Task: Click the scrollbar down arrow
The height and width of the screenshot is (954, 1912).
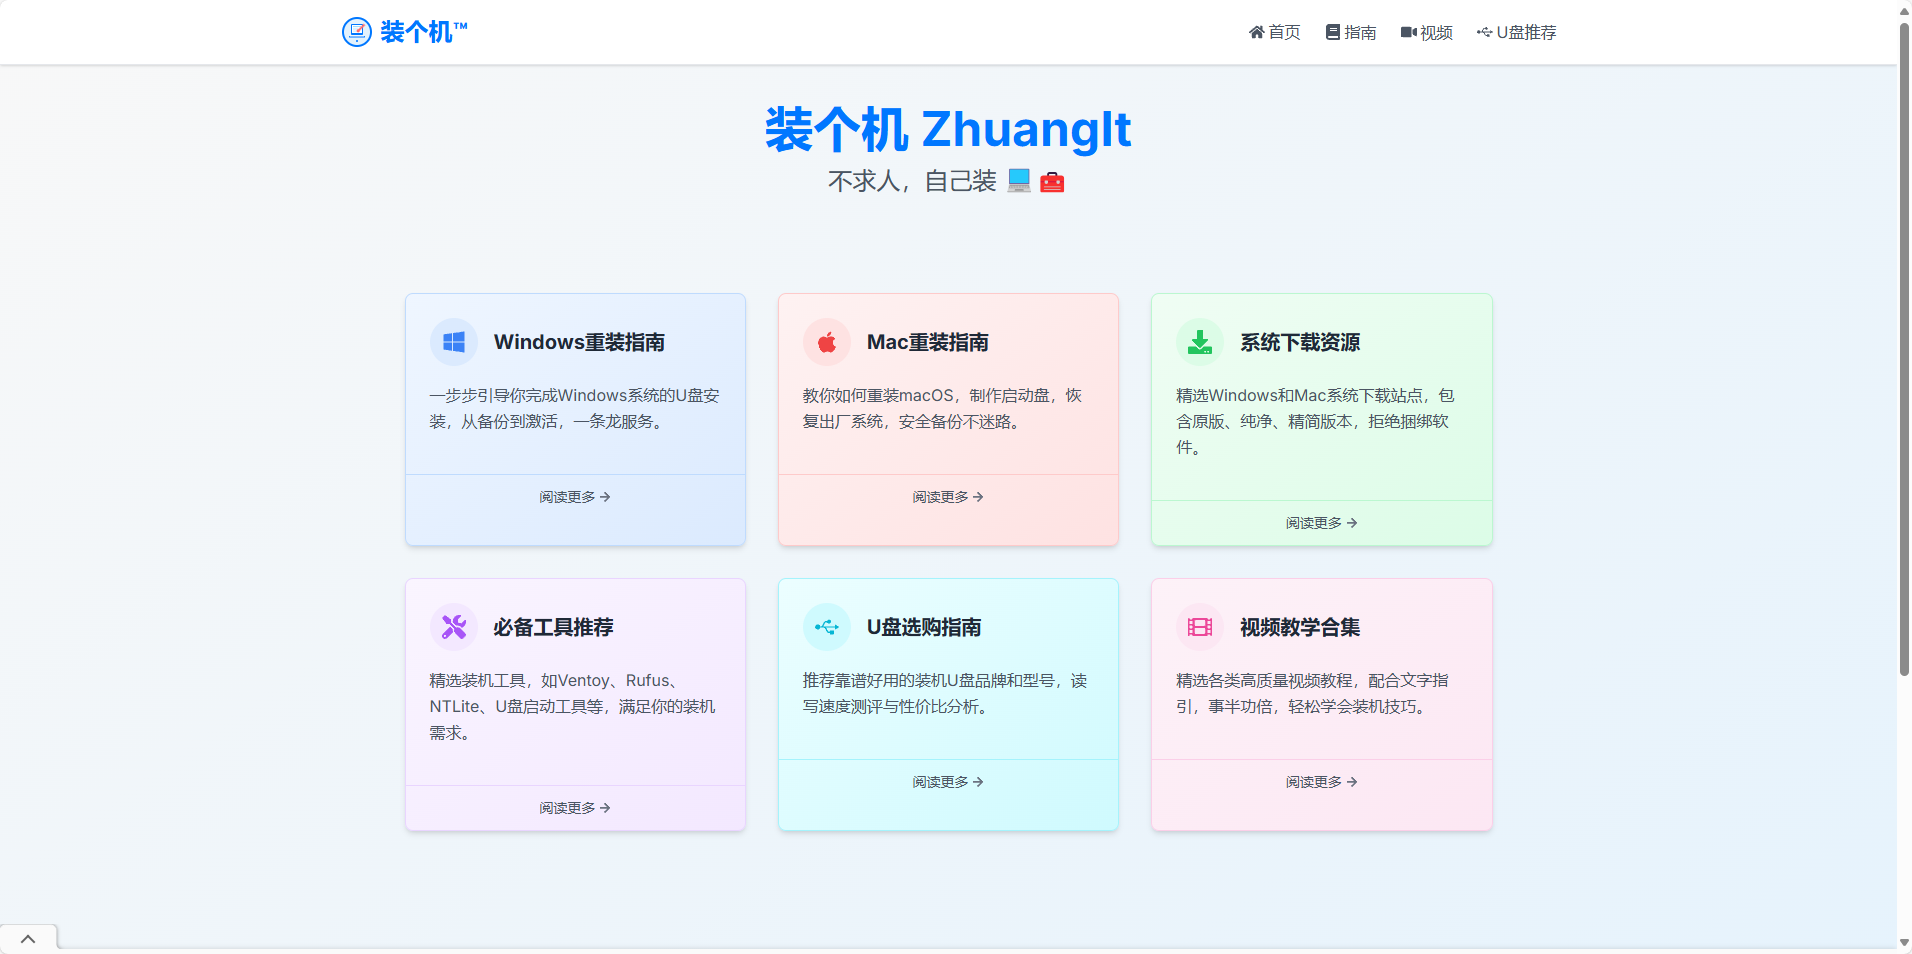Action: [1904, 943]
